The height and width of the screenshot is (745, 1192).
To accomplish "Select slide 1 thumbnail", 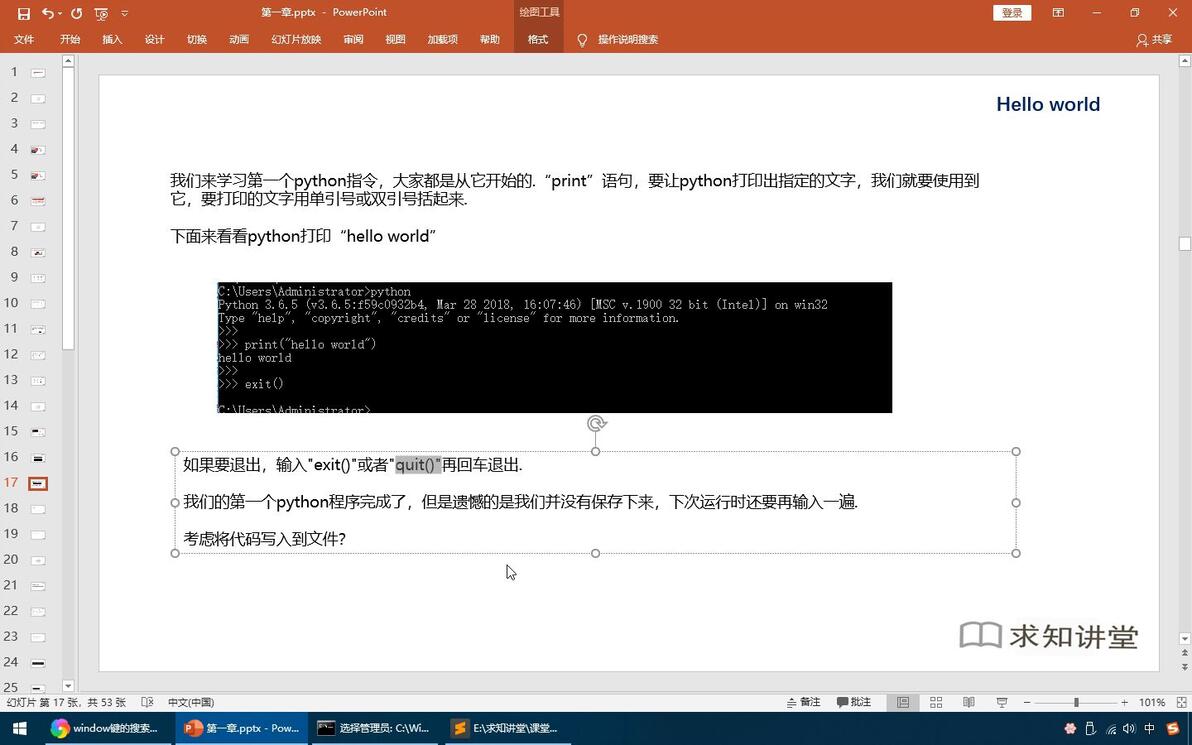I will tap(38, 73).
